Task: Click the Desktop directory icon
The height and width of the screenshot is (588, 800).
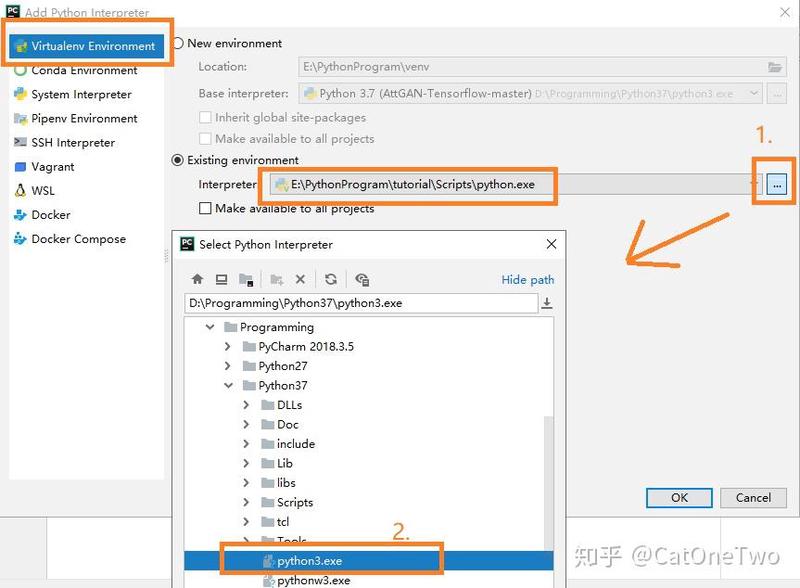Action: (221, 279)
